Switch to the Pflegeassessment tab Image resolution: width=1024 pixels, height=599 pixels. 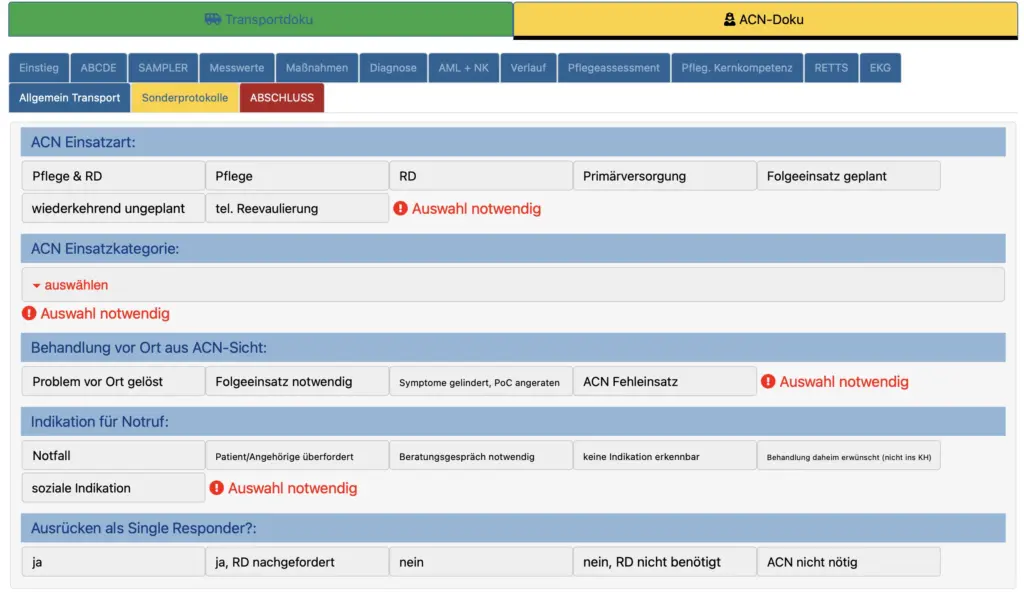(614, 68)
